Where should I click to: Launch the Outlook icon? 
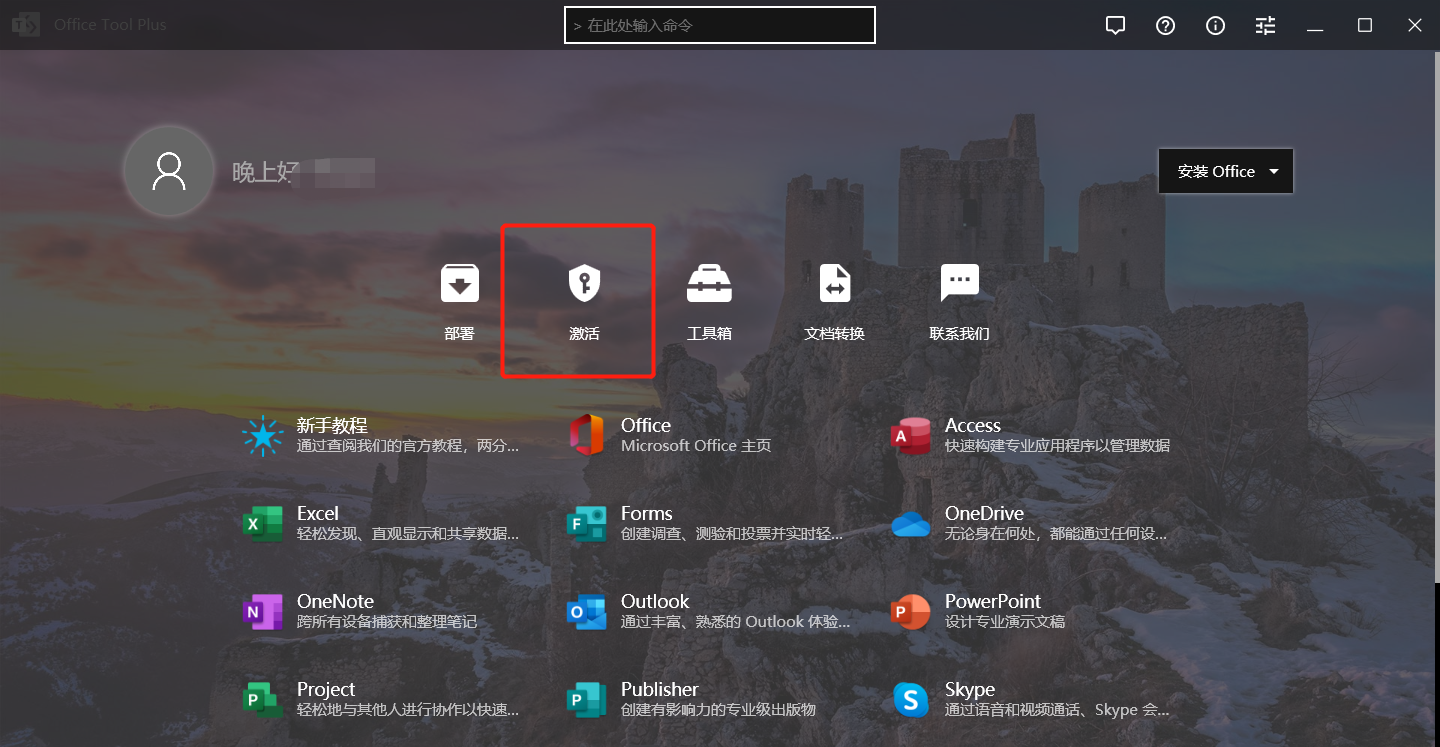587,612
